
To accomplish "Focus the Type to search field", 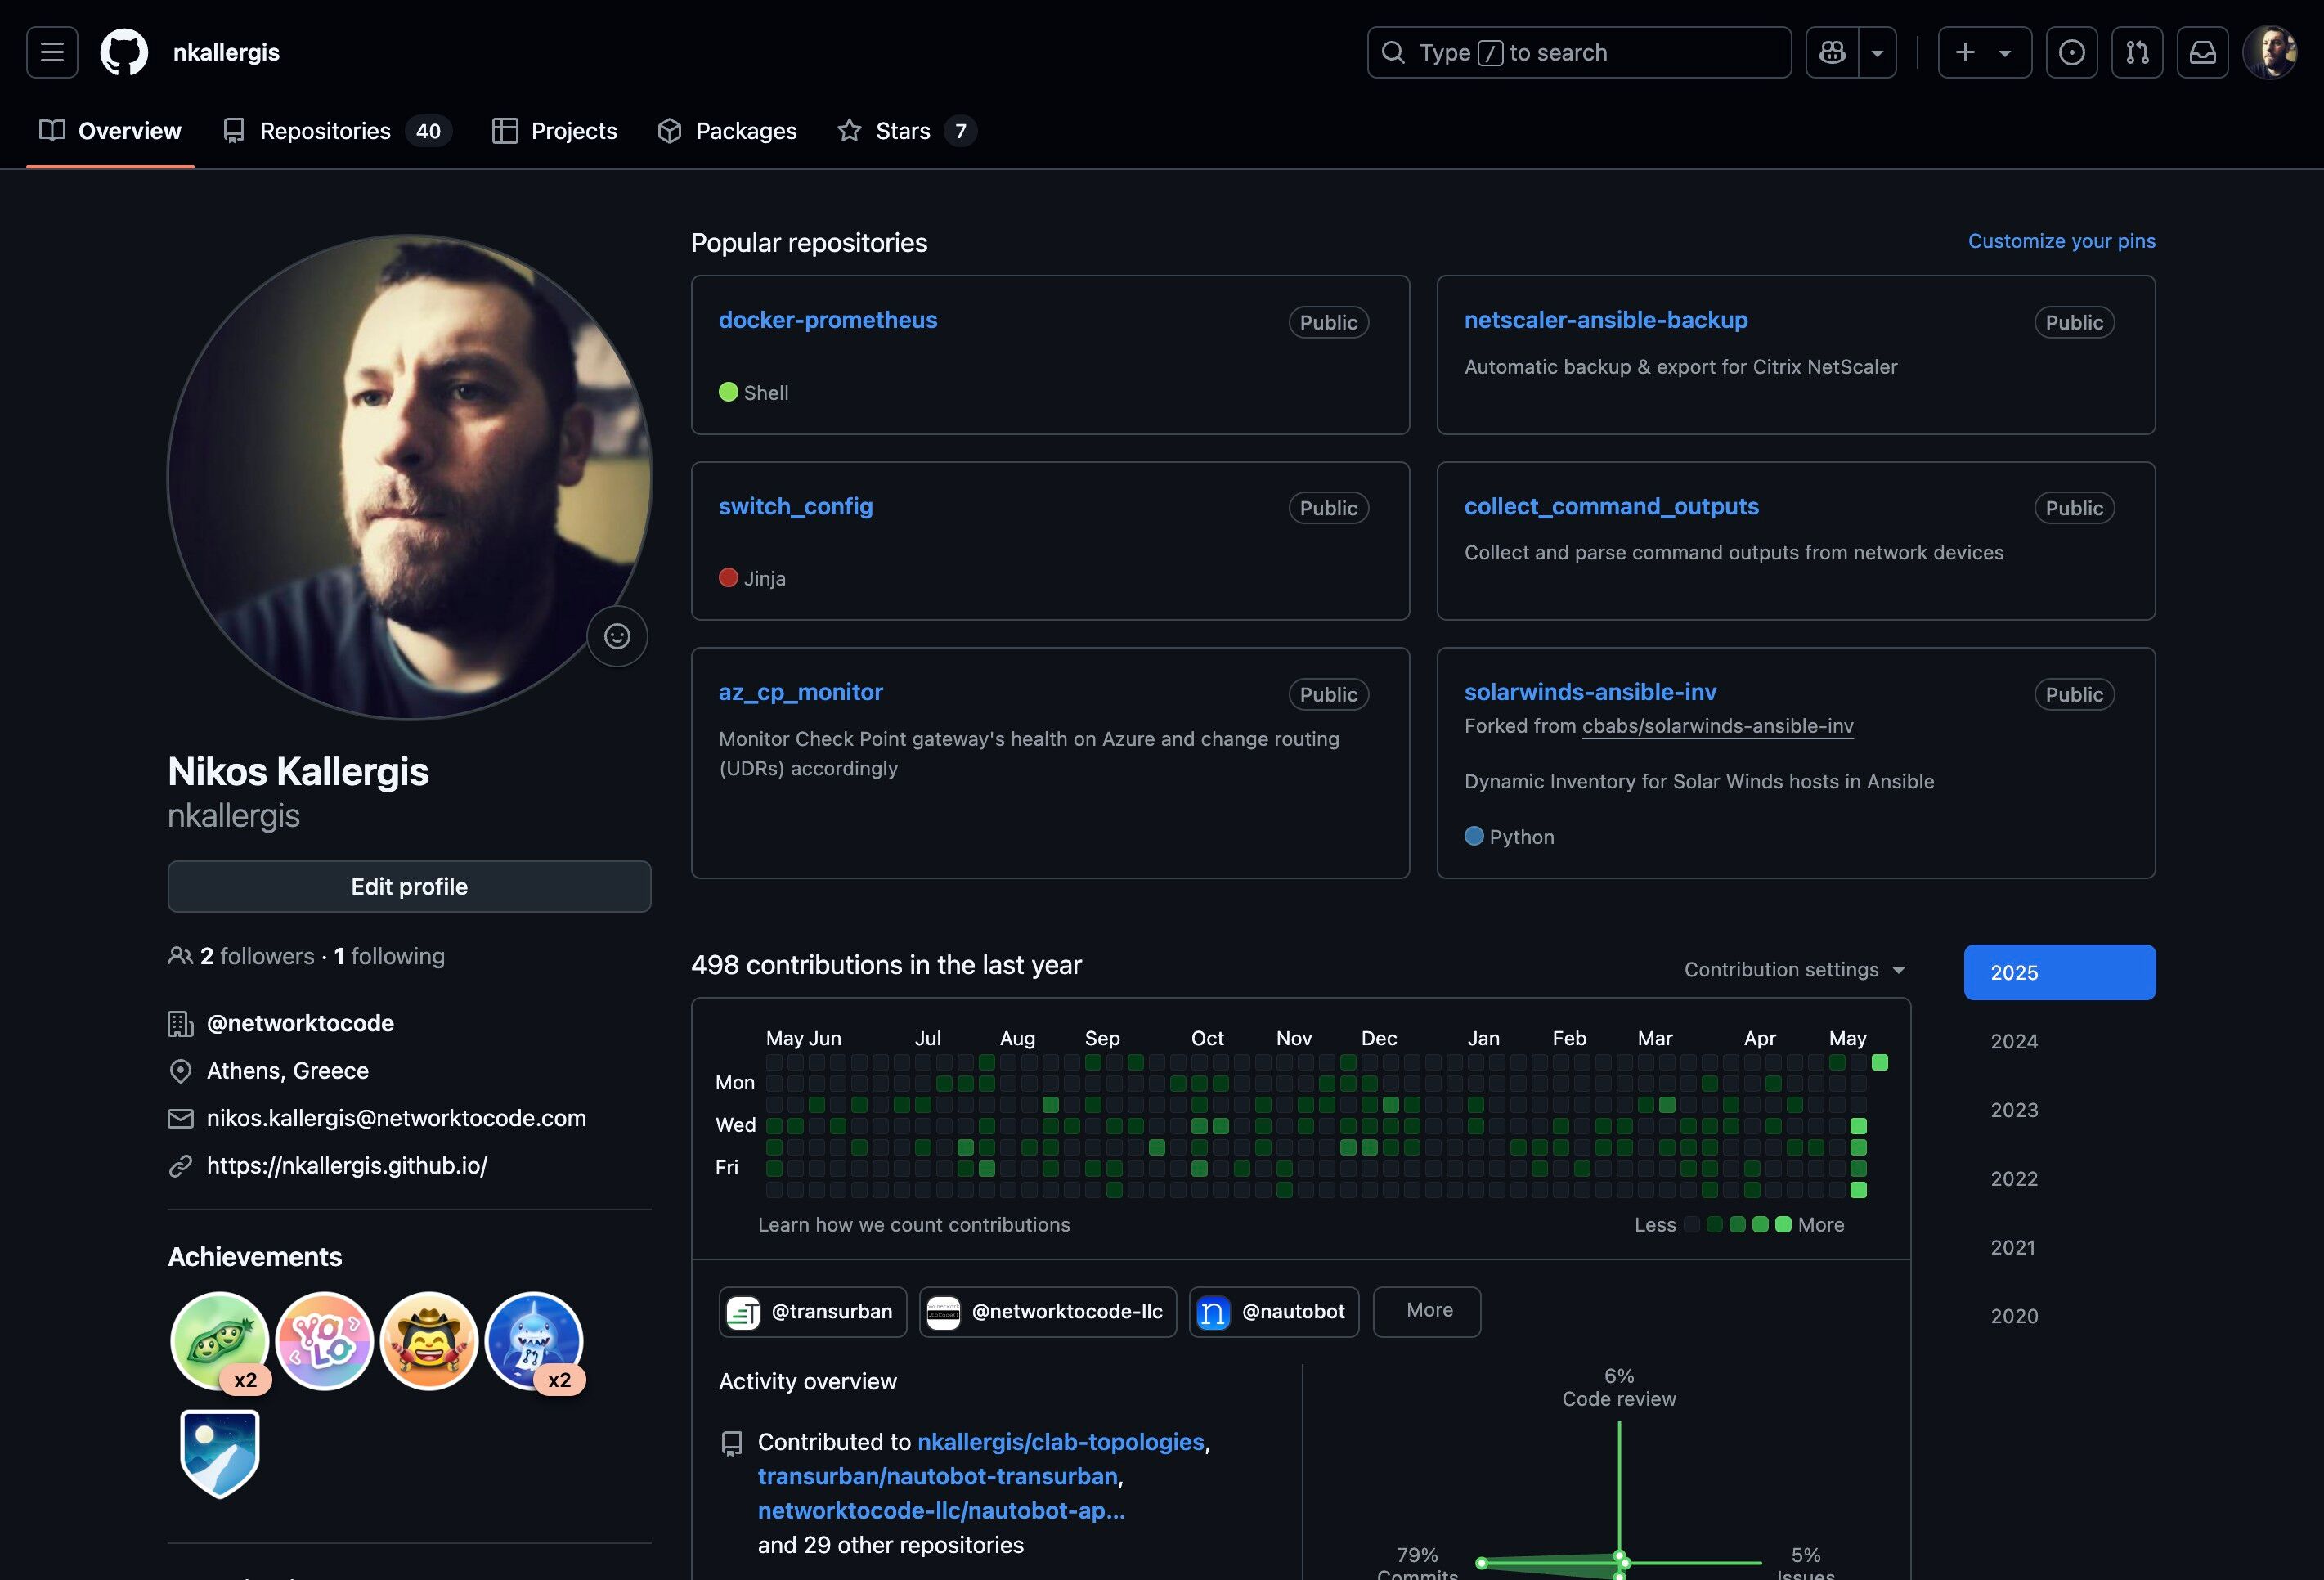I will click(1578, 52).
